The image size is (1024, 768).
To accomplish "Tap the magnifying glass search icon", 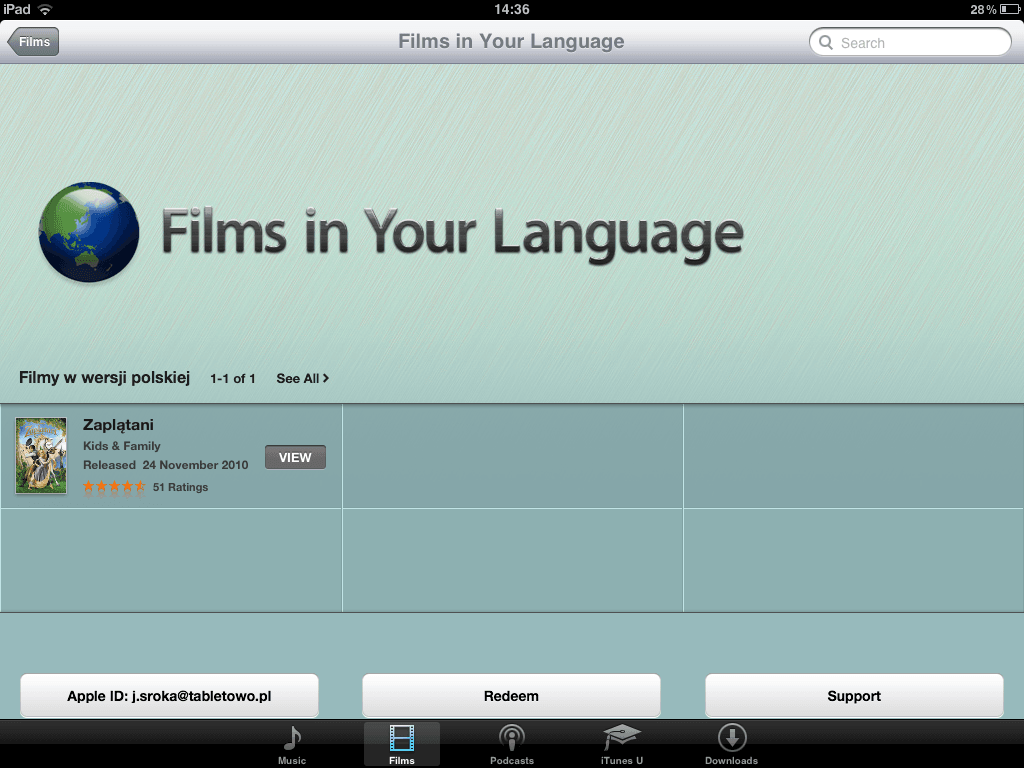I will (x=825, y=42).
